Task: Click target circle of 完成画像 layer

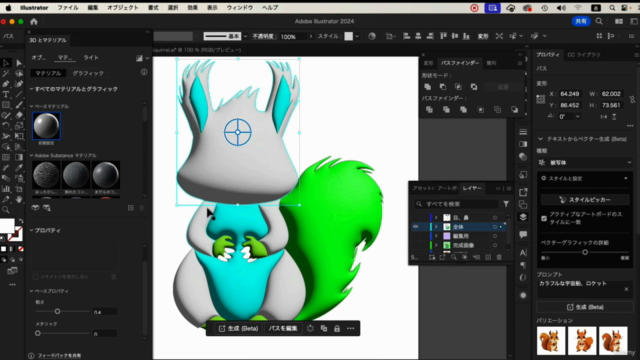Action: click(495, 245)
